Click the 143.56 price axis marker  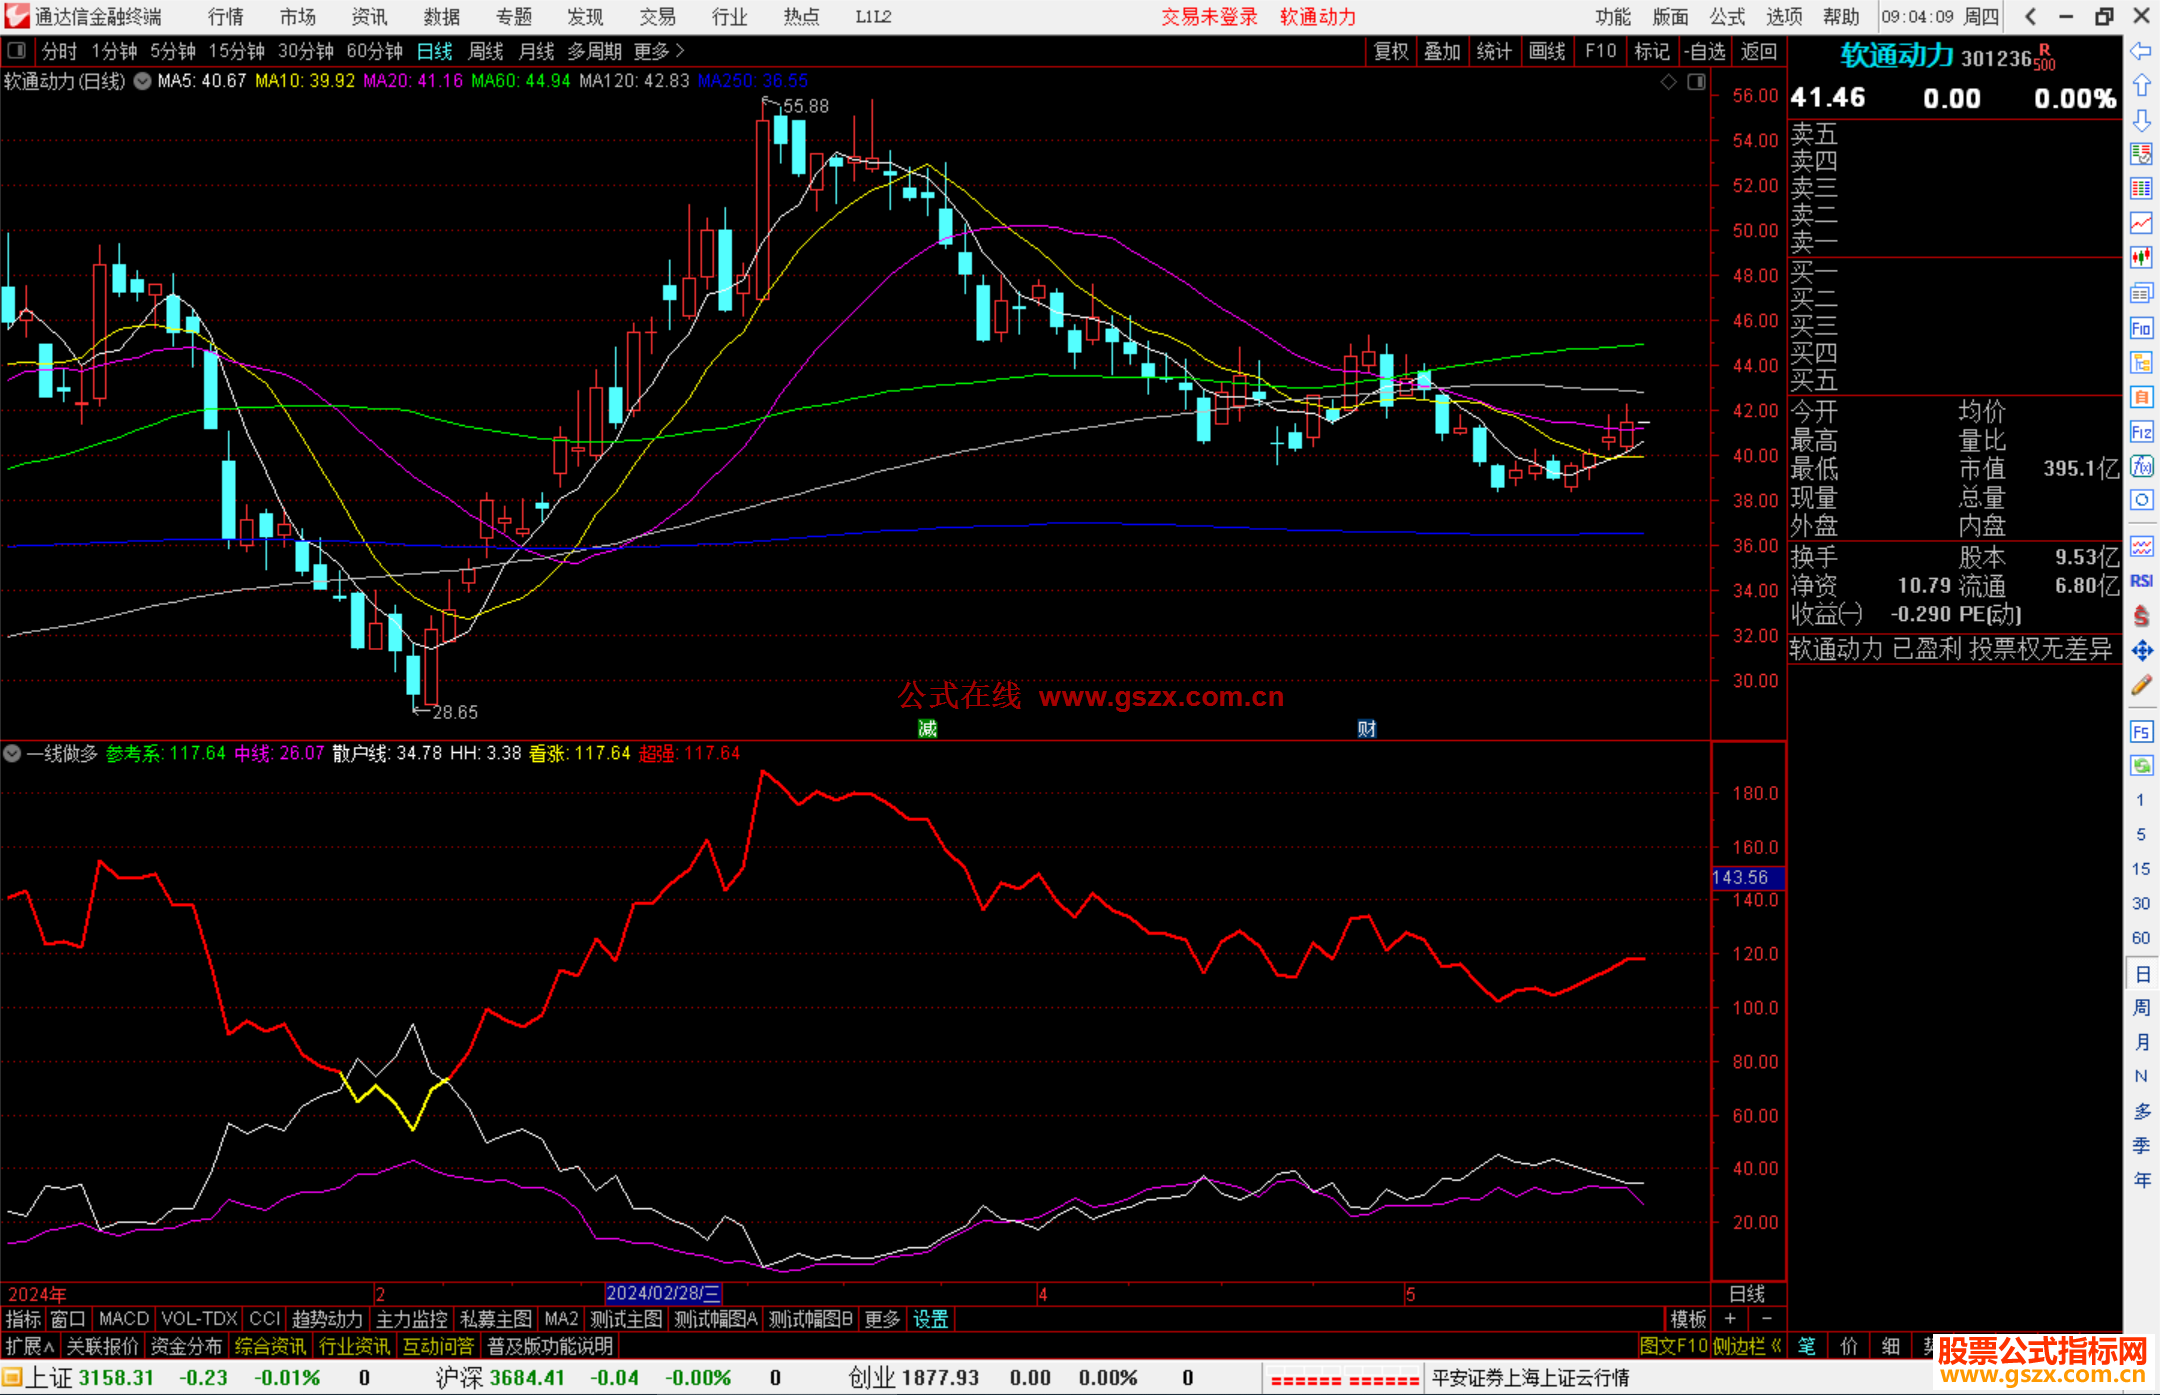click(1747, 877)
